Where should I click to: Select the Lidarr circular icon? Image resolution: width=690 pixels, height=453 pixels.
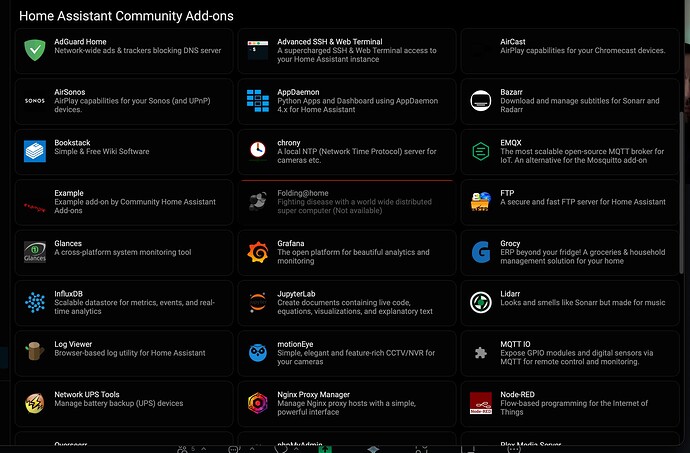(481, 302)
